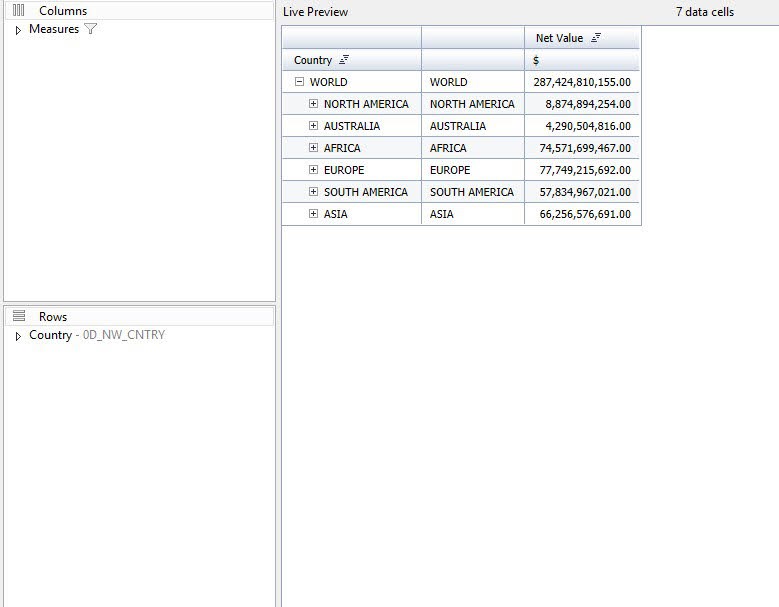Expand the EUROPE hierarchy node
Viewport: 779px width, 607px height.
pos(313,170)
